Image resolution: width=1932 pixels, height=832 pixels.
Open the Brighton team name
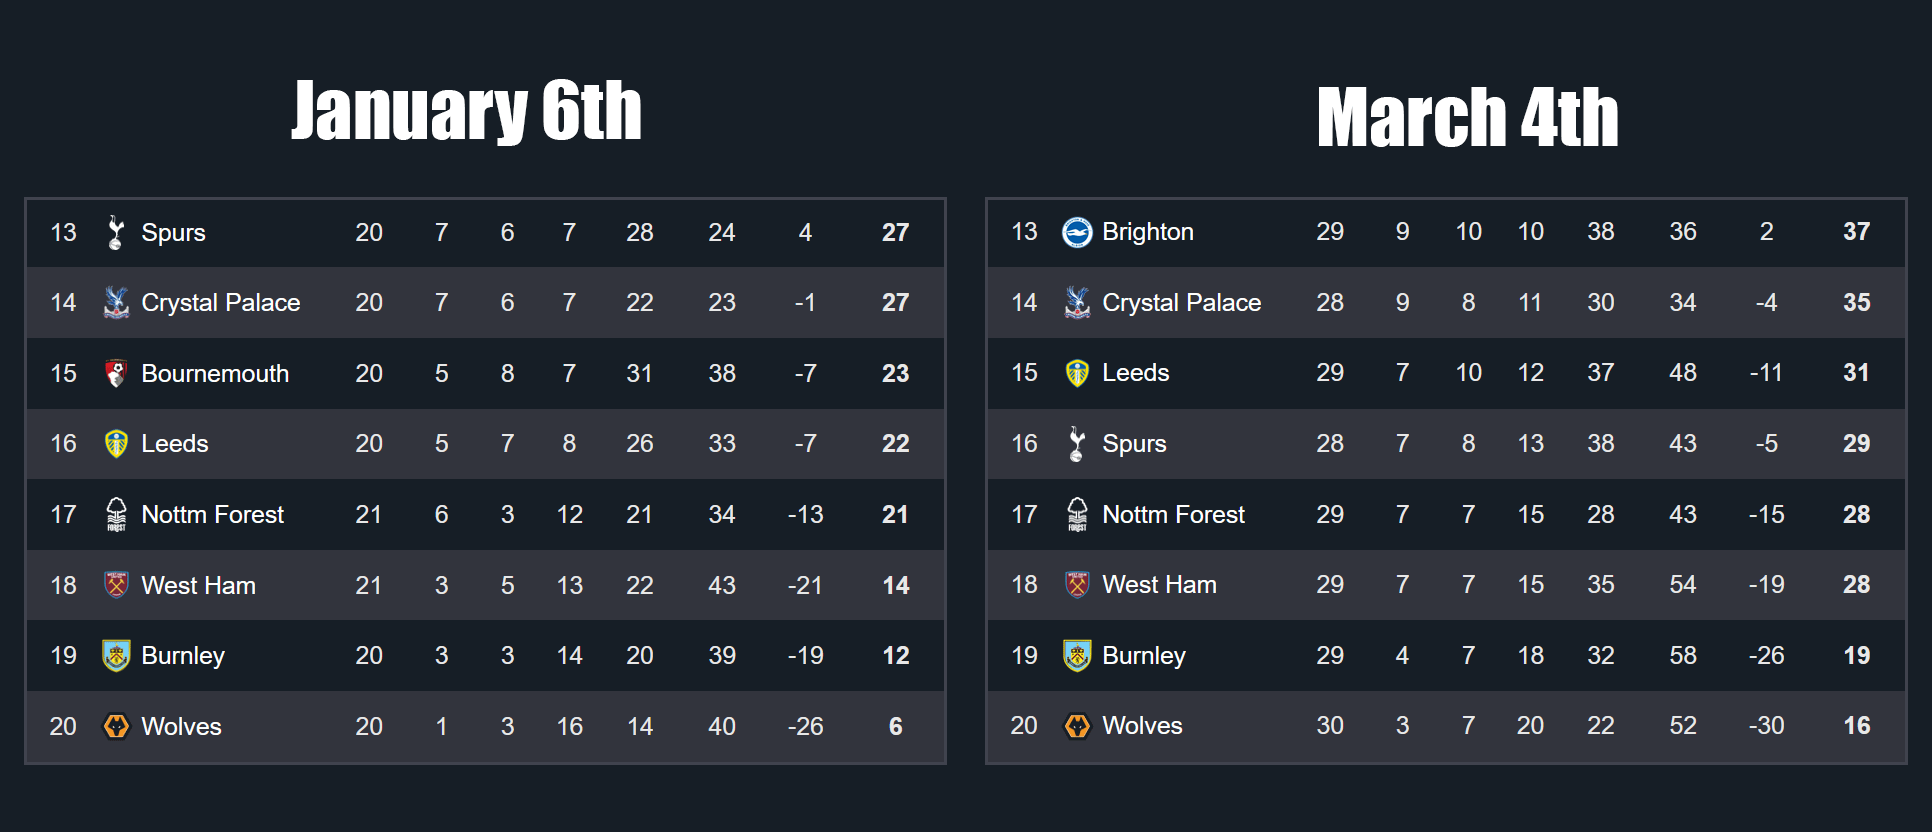point(1148,232)
